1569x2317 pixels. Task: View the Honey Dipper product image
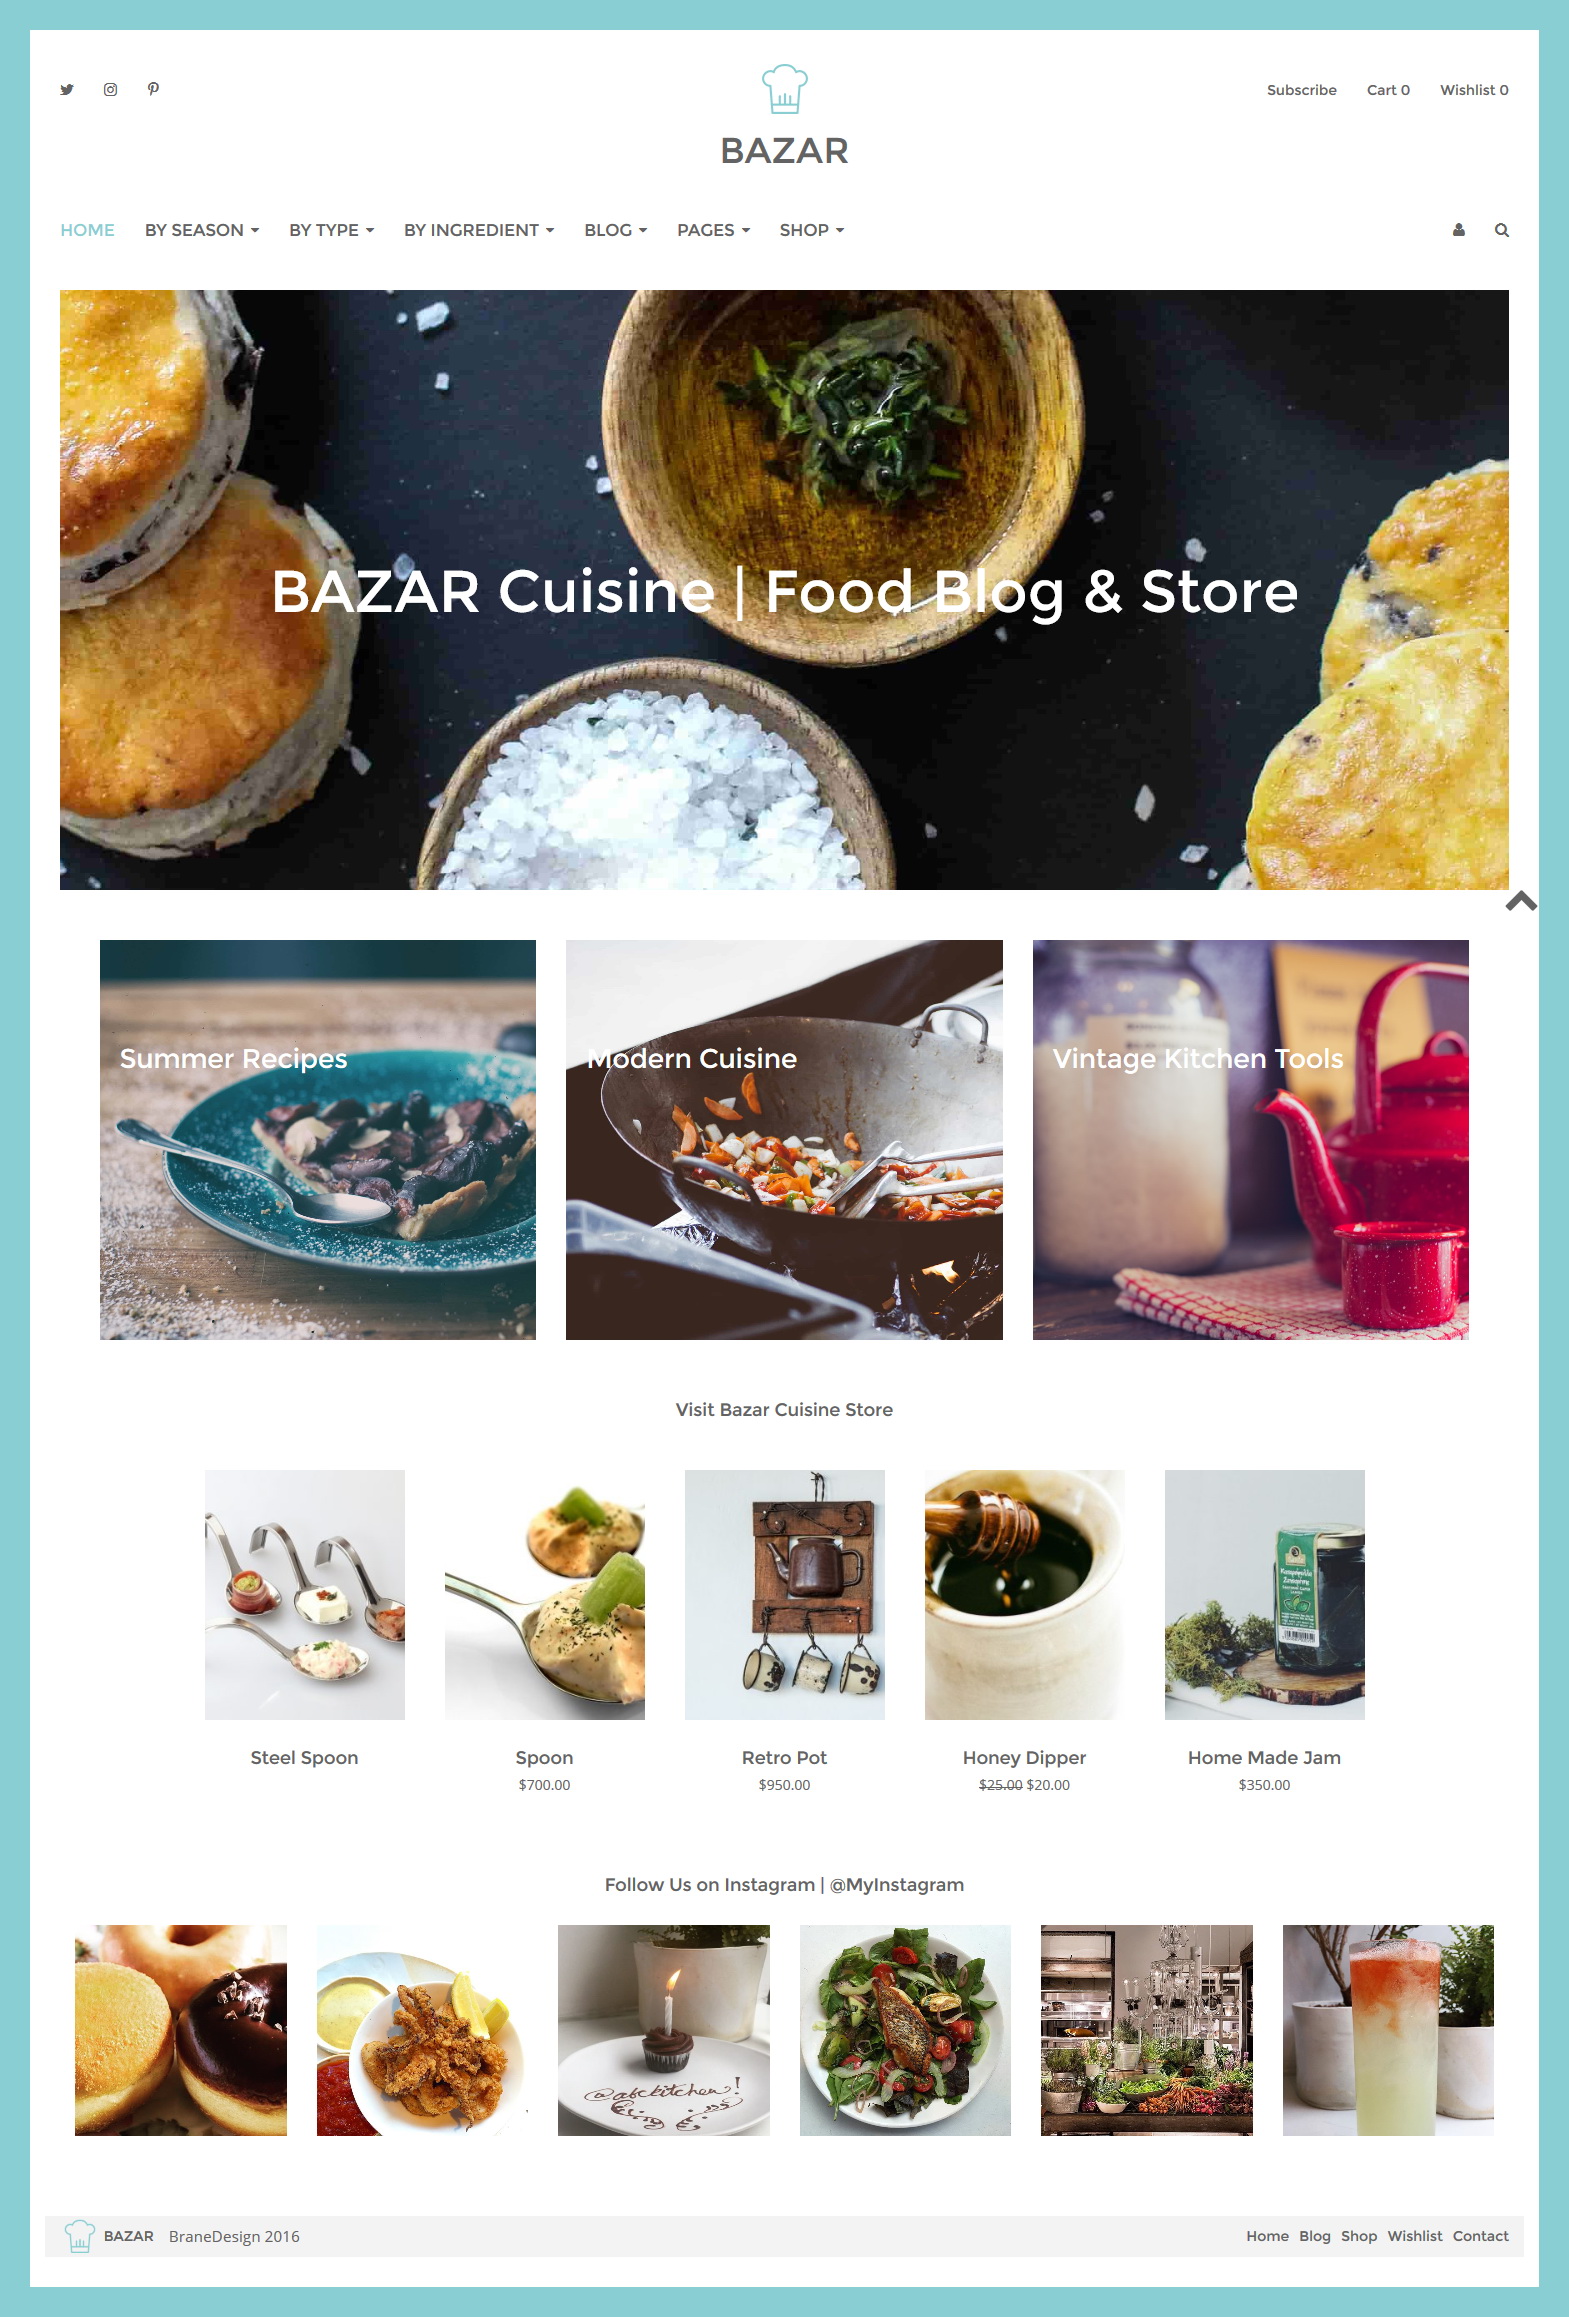(1024, 1594)
